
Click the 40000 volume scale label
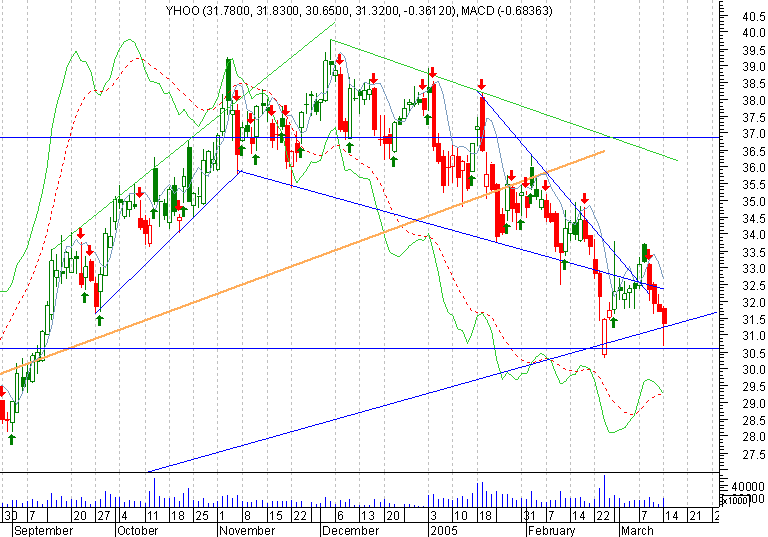pyautogui.click(x=748, y=487)
